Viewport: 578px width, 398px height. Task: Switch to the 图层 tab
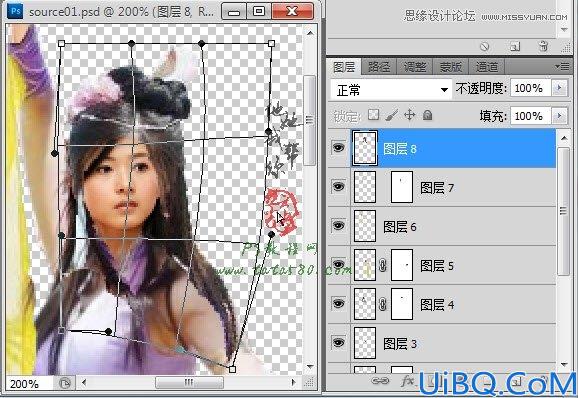pos(344,67)
